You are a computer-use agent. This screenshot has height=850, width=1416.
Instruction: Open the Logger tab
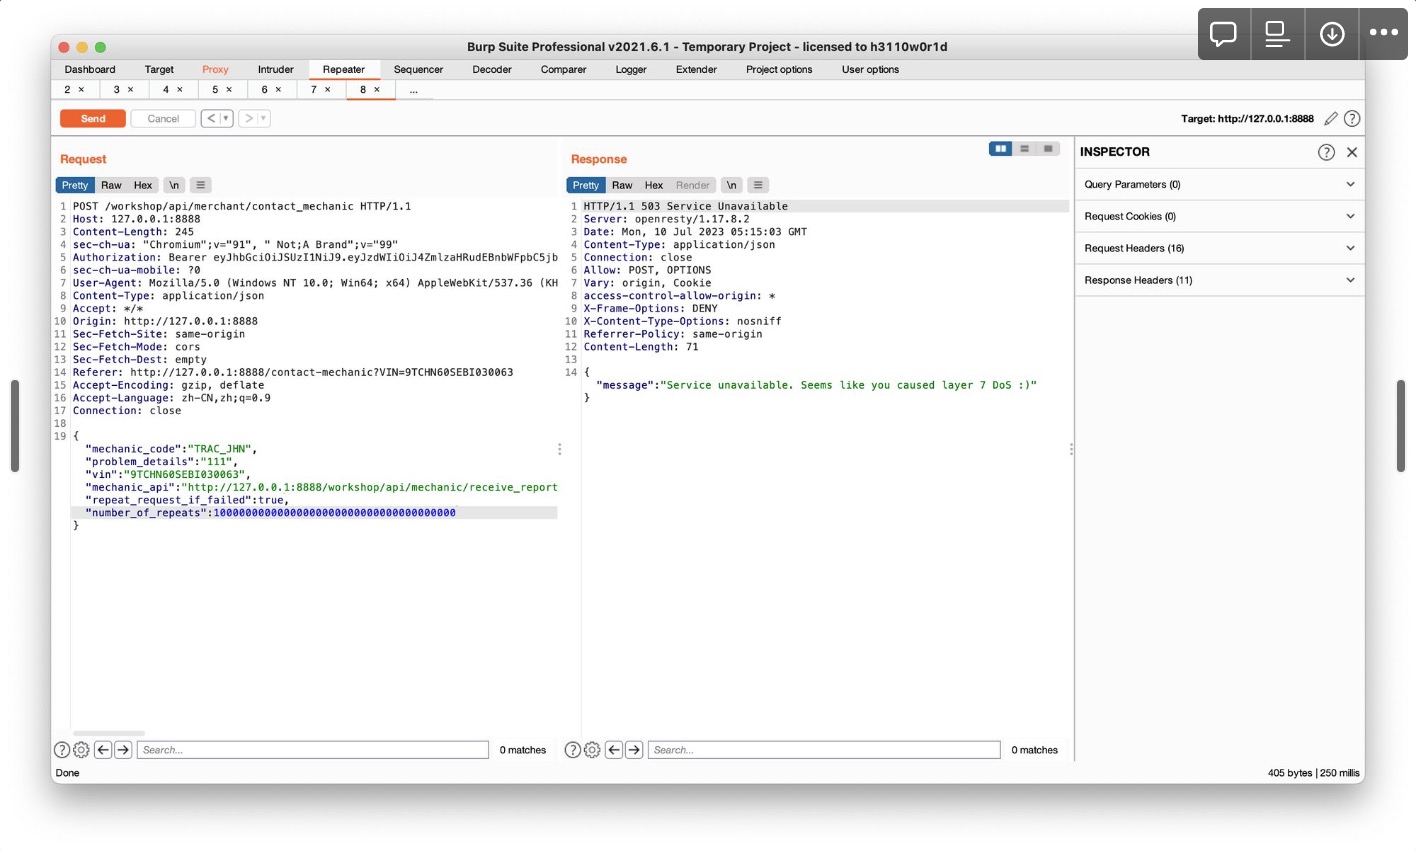click(631, 70)
